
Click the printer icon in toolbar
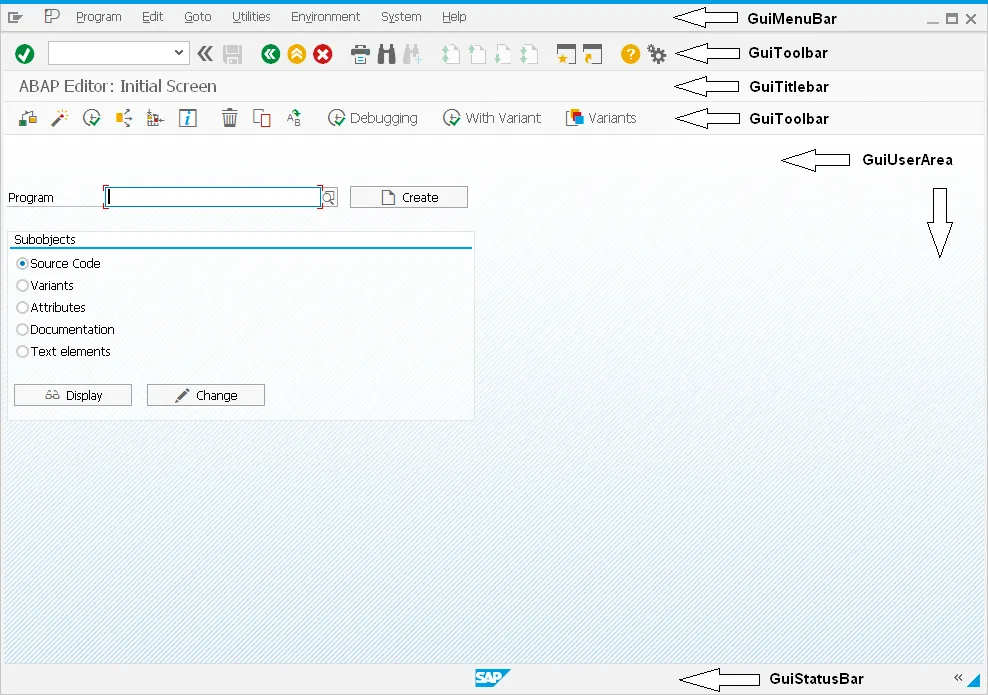(361, 54)
